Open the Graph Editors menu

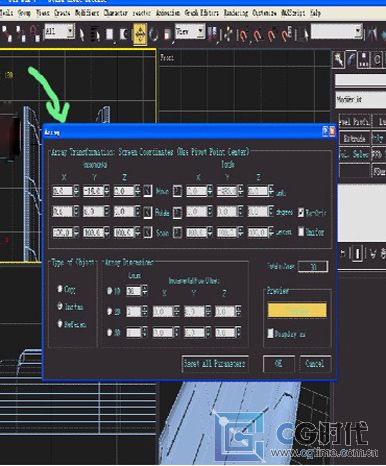click(x=202, y=13)
